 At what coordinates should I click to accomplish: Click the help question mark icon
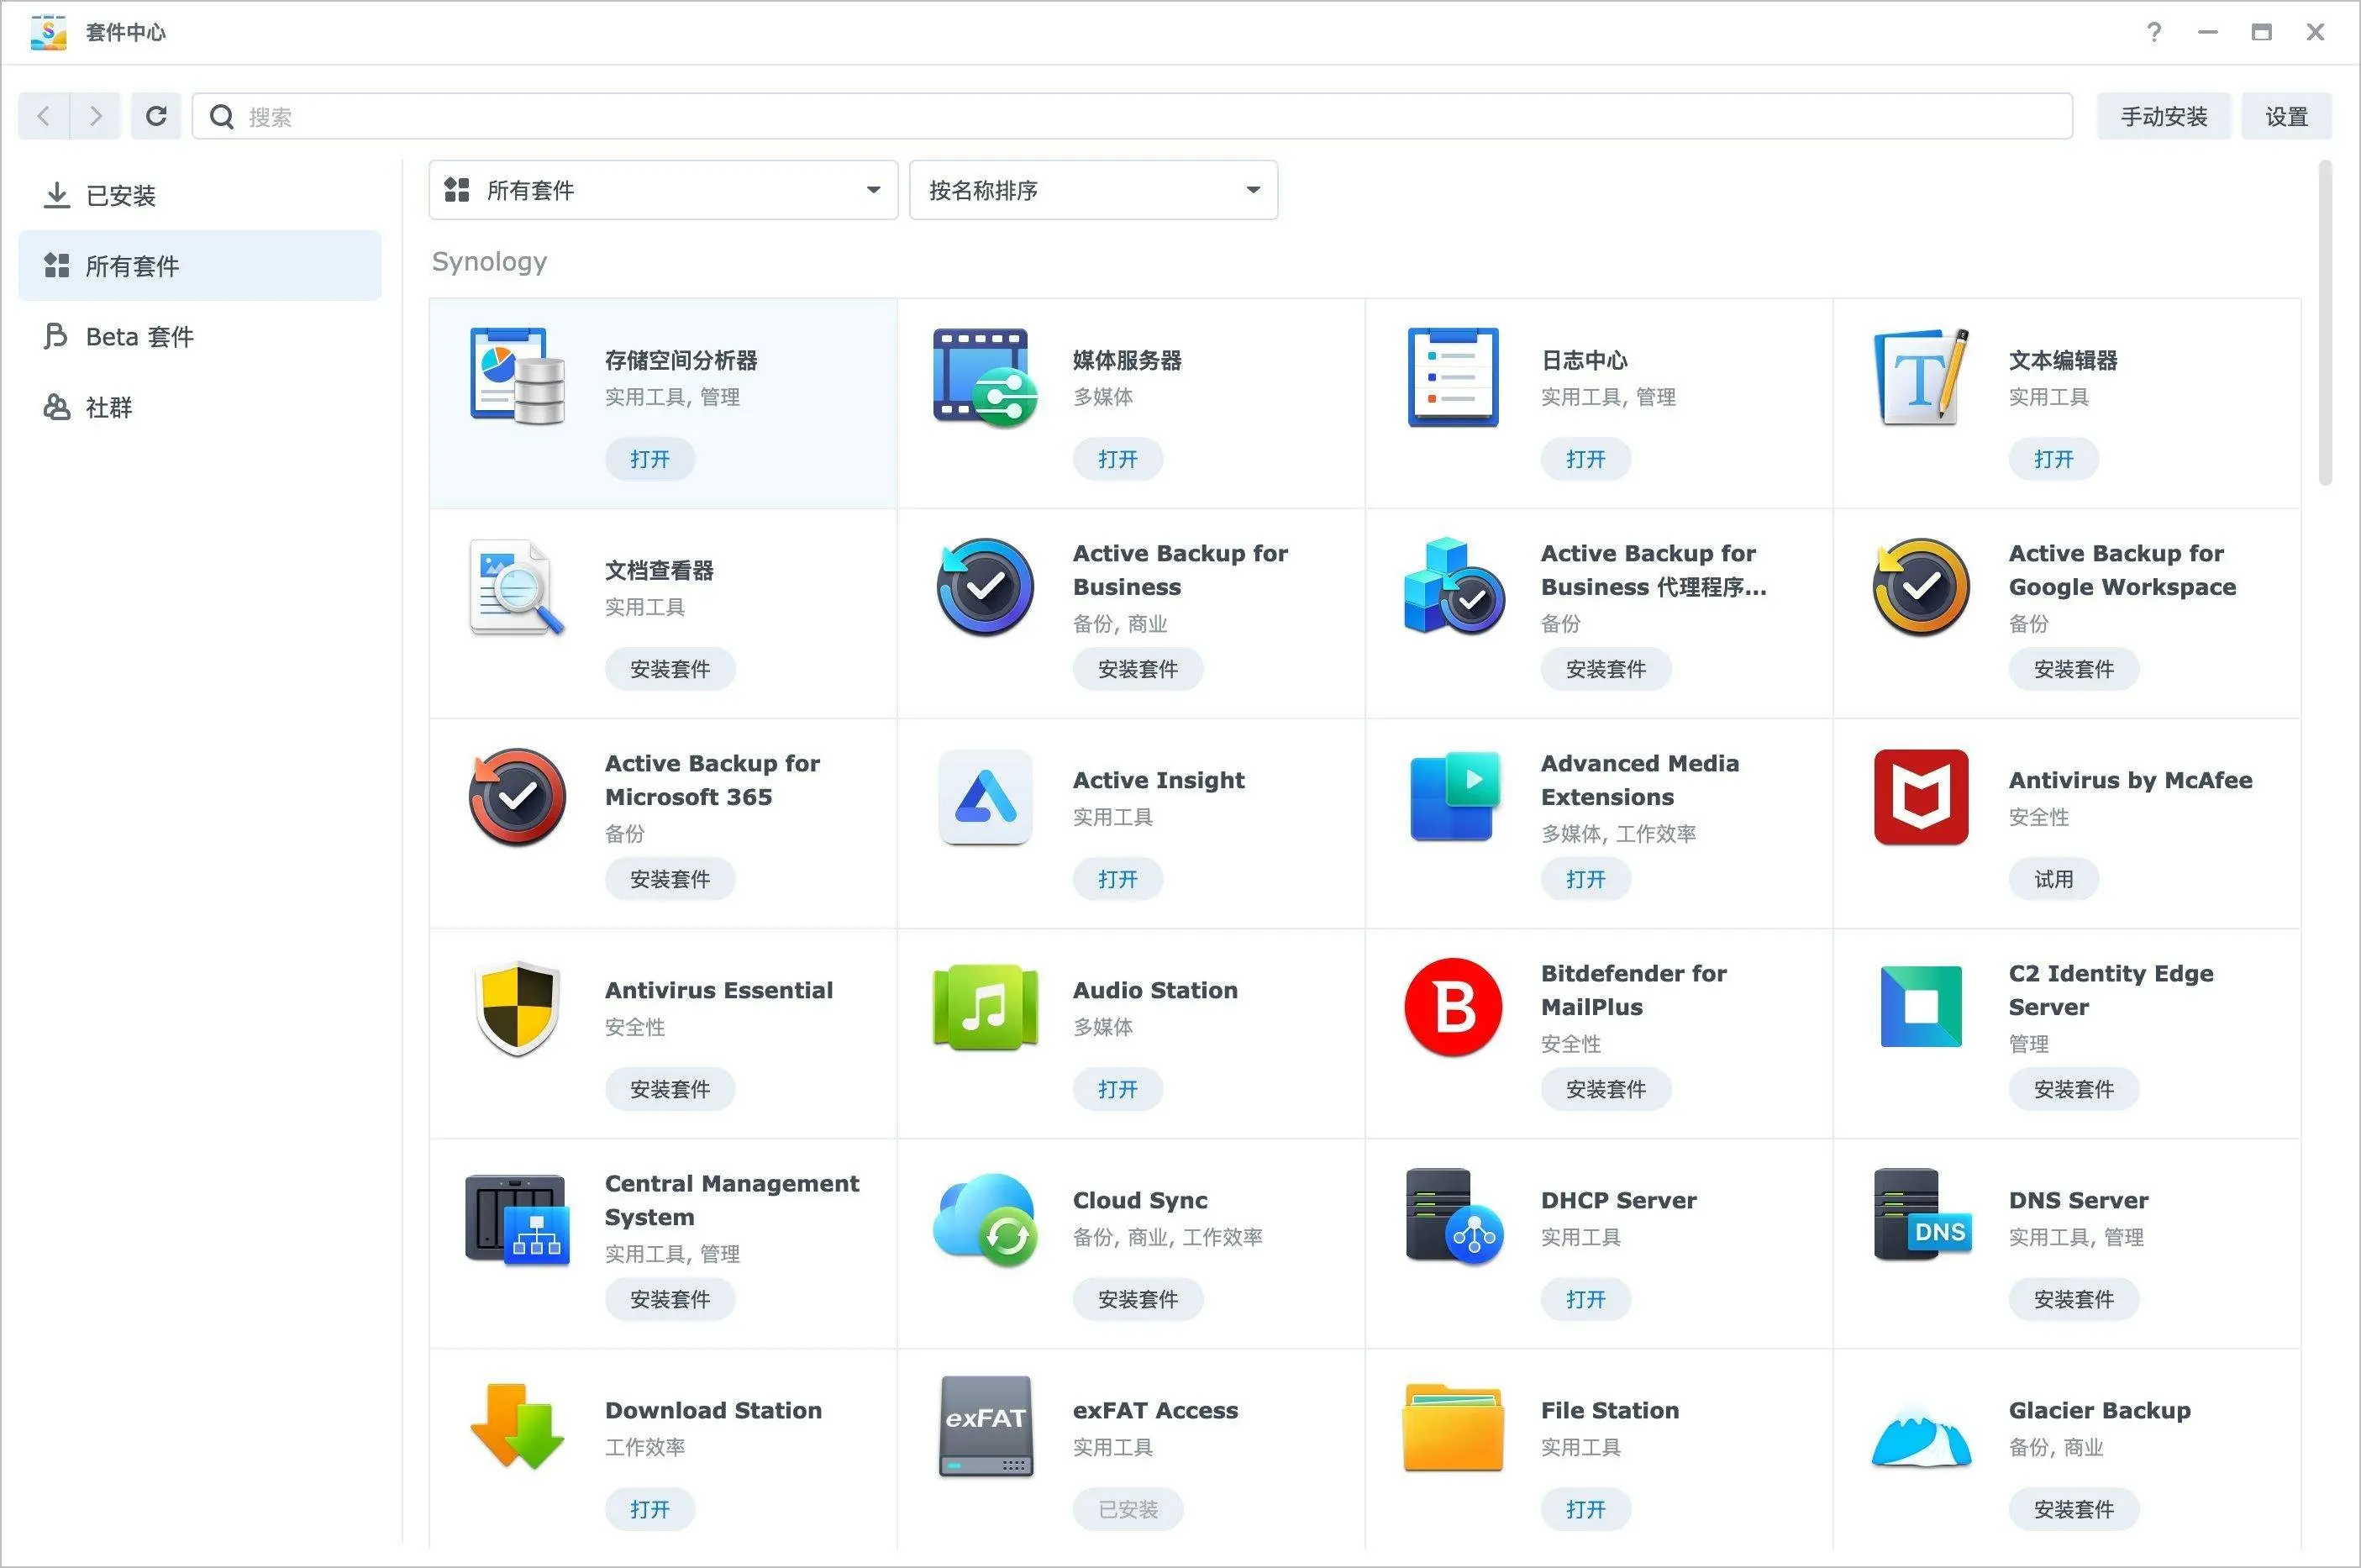(x=2154, y=32)
